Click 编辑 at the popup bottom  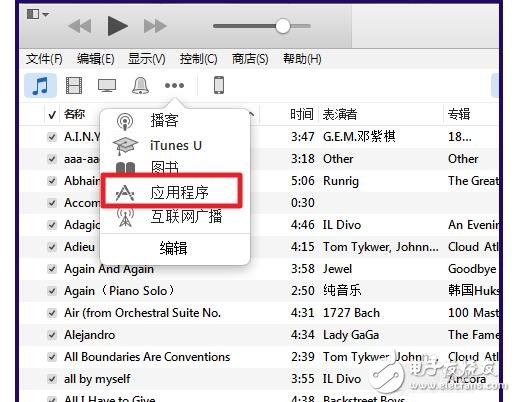tap(173, 248)
